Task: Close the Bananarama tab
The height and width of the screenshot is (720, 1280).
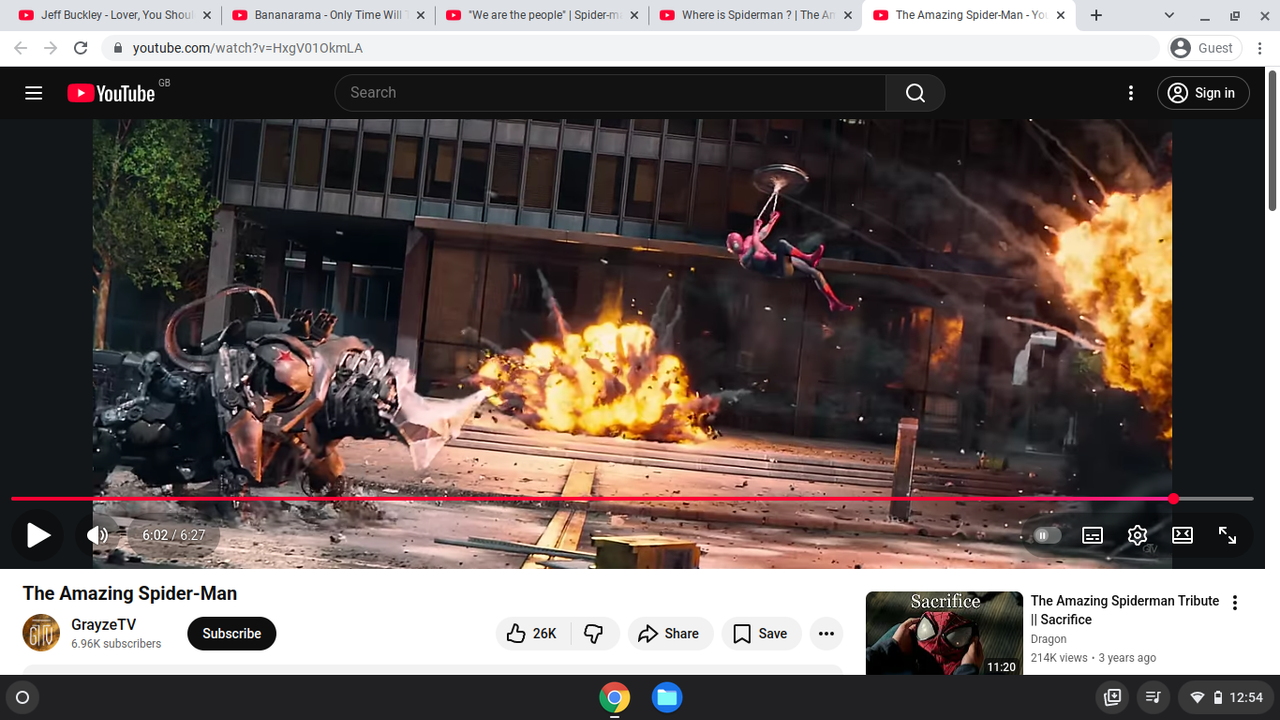Action: (420, 16)
